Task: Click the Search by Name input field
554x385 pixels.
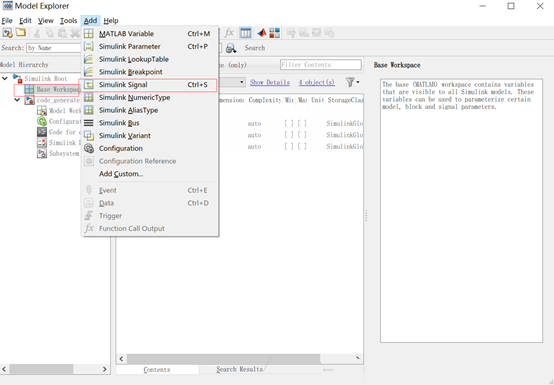Action: coord(54,48)
